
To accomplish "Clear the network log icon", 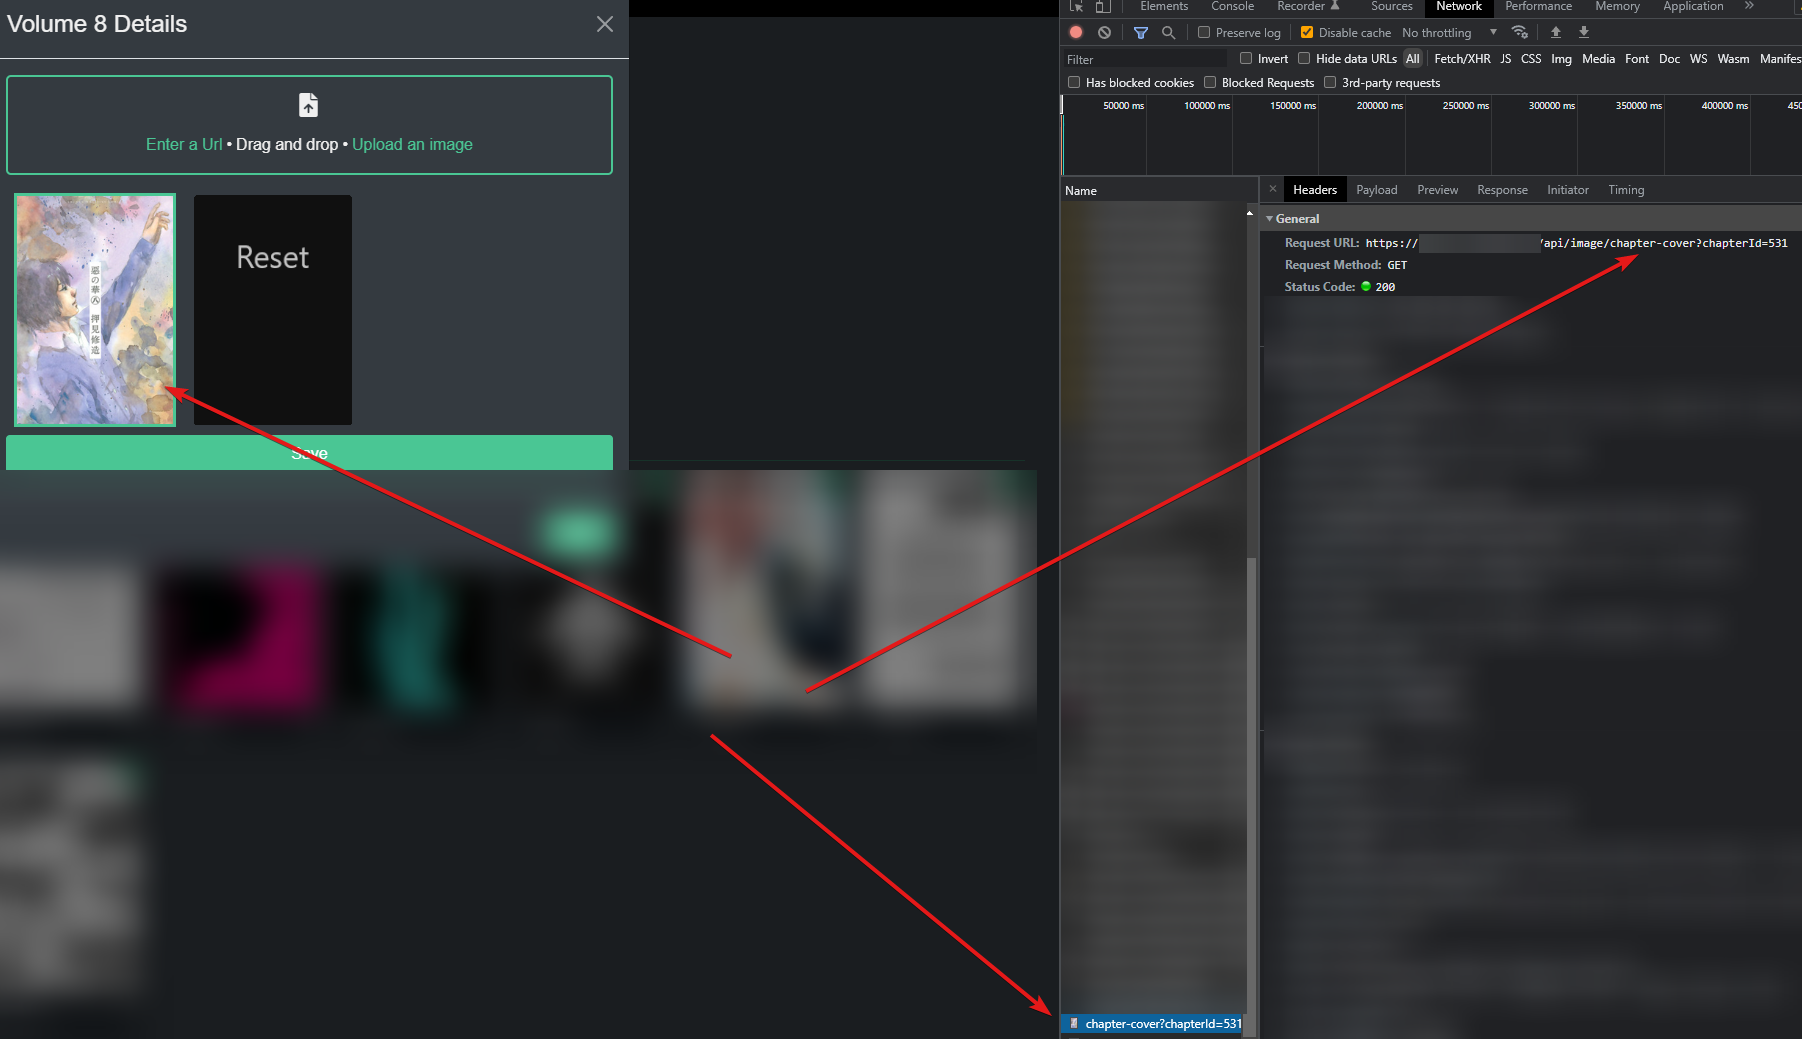I will [1104, 32].
